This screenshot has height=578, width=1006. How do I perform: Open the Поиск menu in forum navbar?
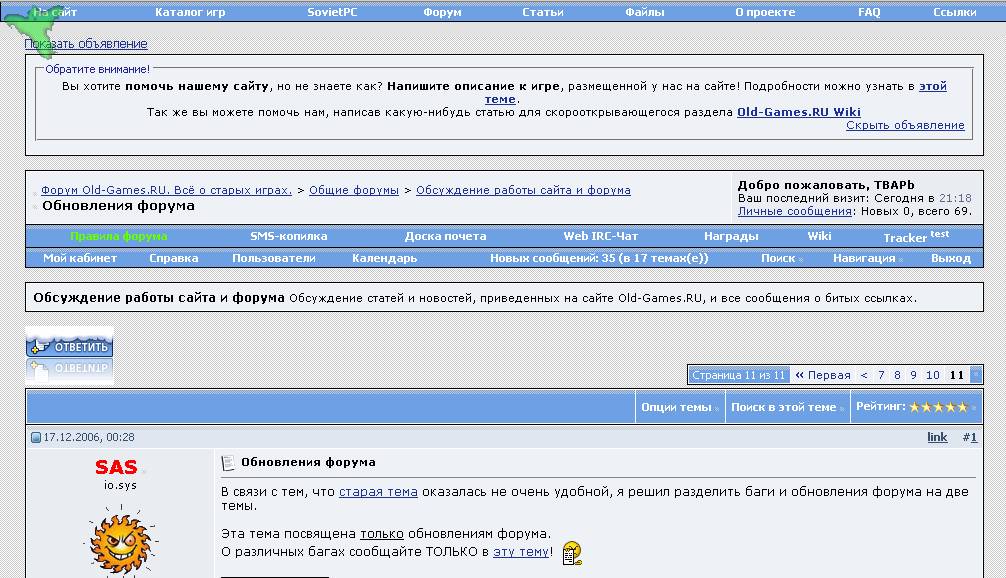point(781,258)
